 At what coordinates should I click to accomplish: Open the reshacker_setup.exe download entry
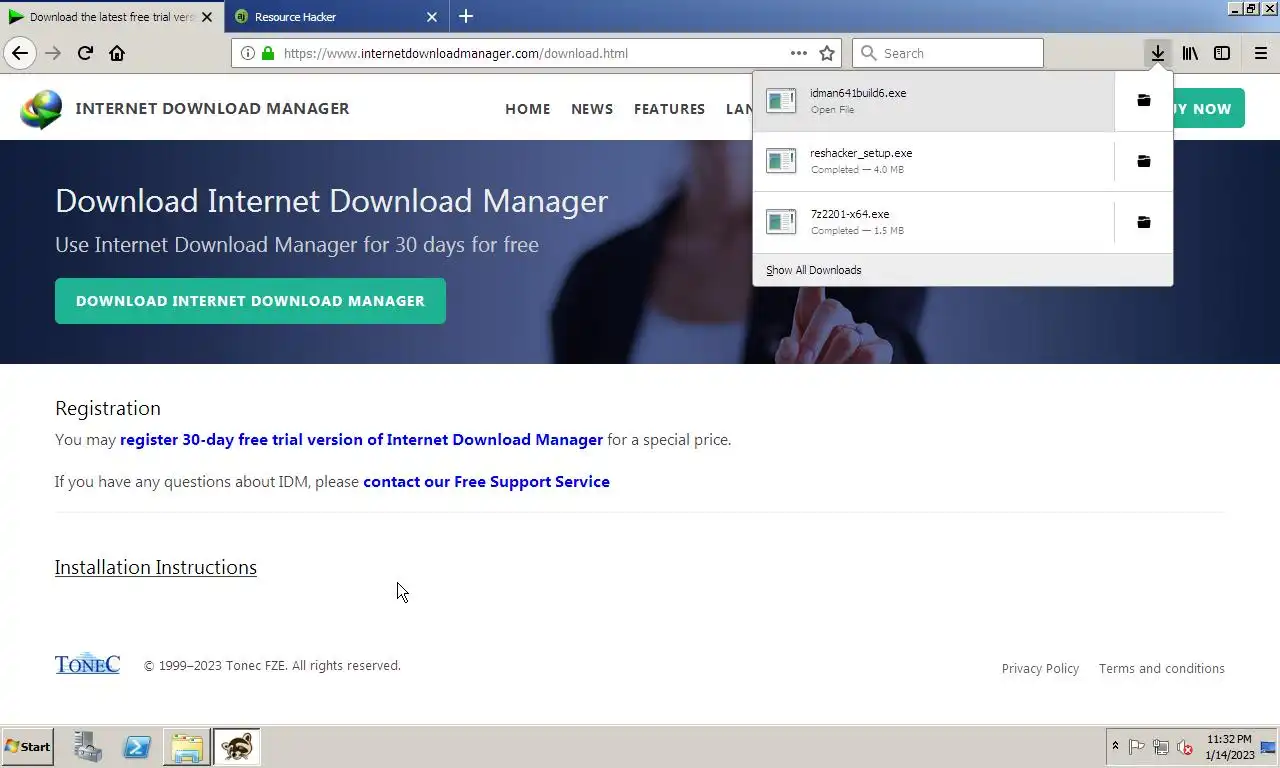(934, 161)
